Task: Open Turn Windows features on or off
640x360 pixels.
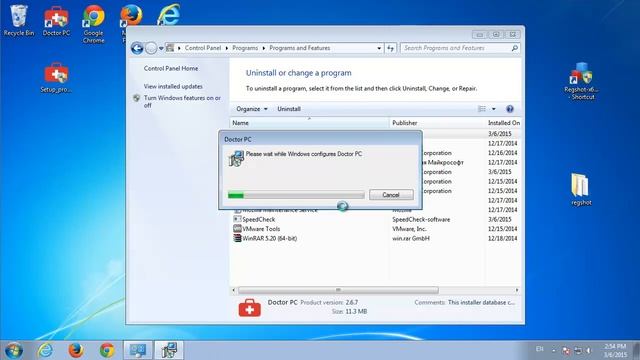Action: (182, 102)
